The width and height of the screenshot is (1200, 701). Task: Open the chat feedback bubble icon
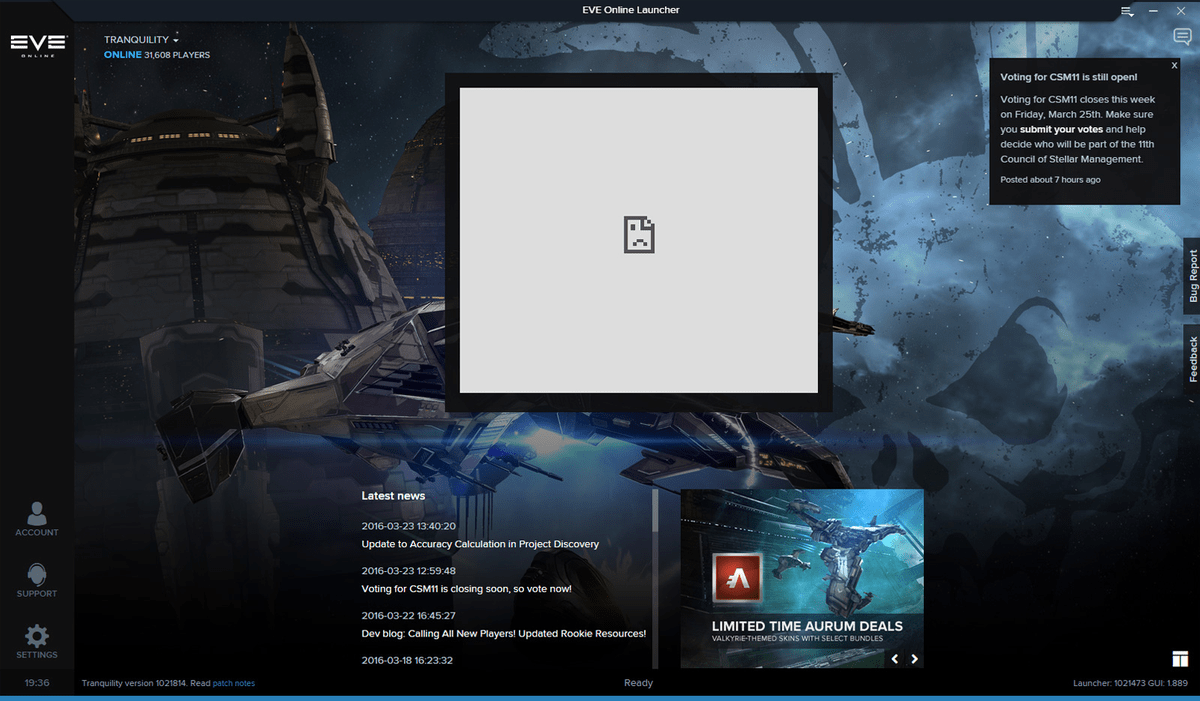click(1182, 36)
